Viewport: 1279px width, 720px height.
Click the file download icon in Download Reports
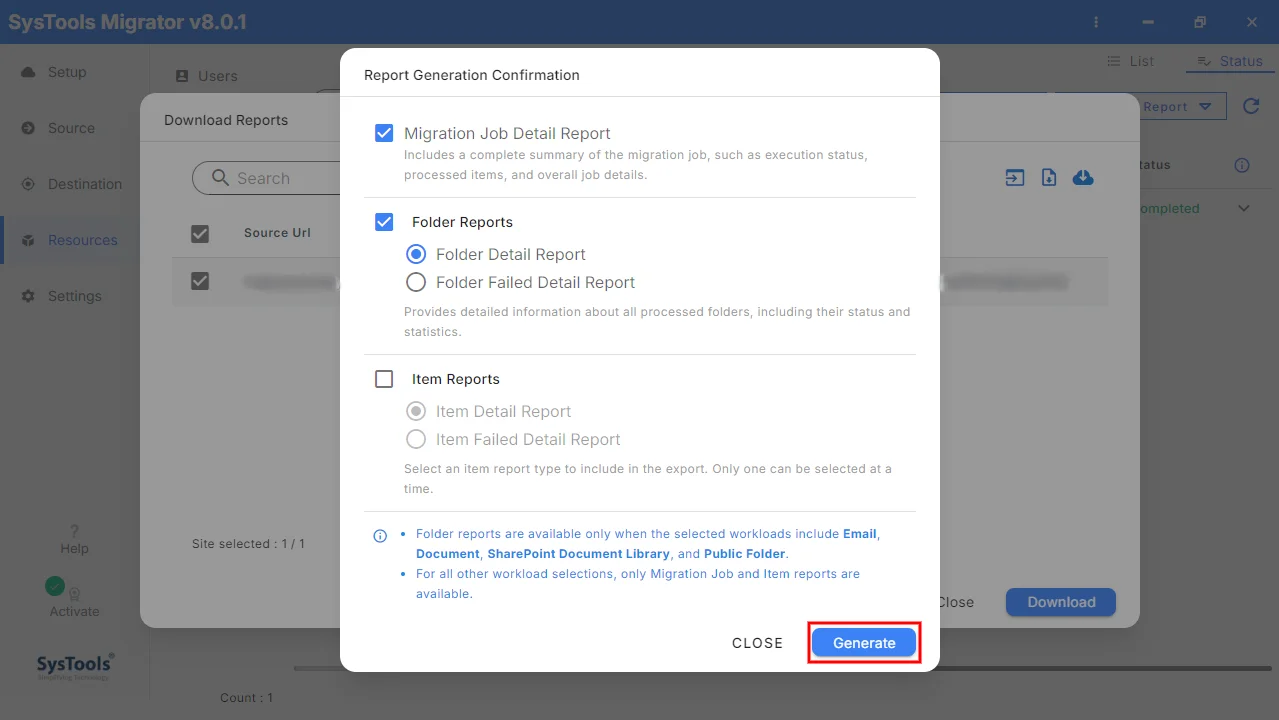(1049, 178)
